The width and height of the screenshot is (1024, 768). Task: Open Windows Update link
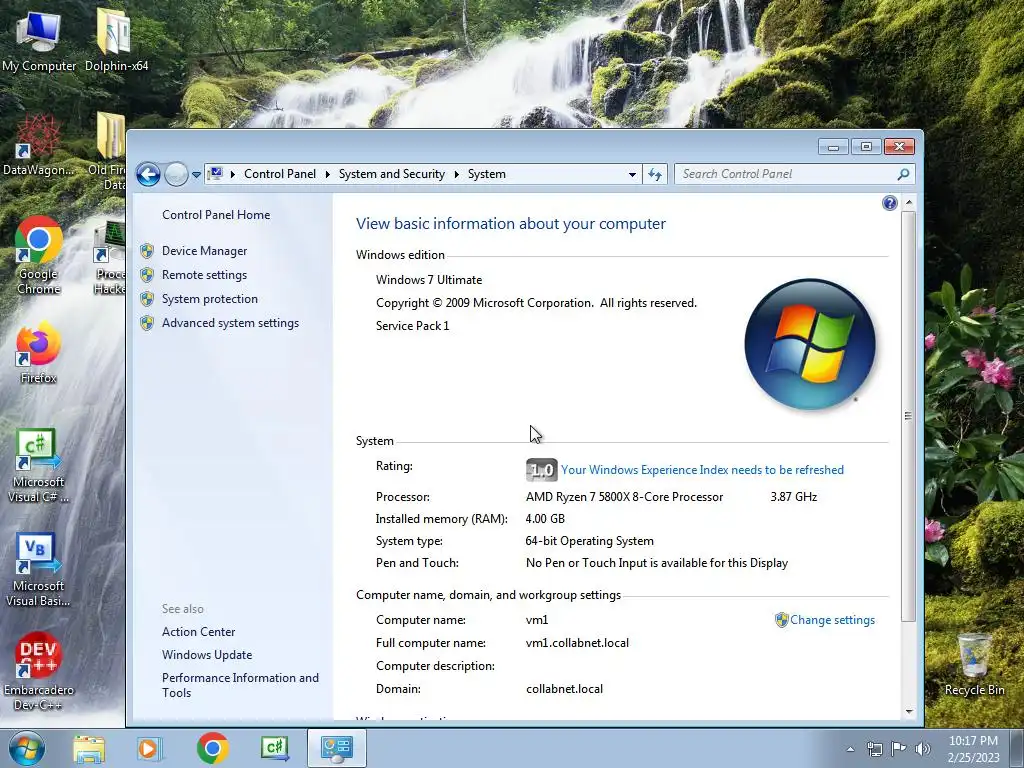pyautogui.click(x=207, y=654)
